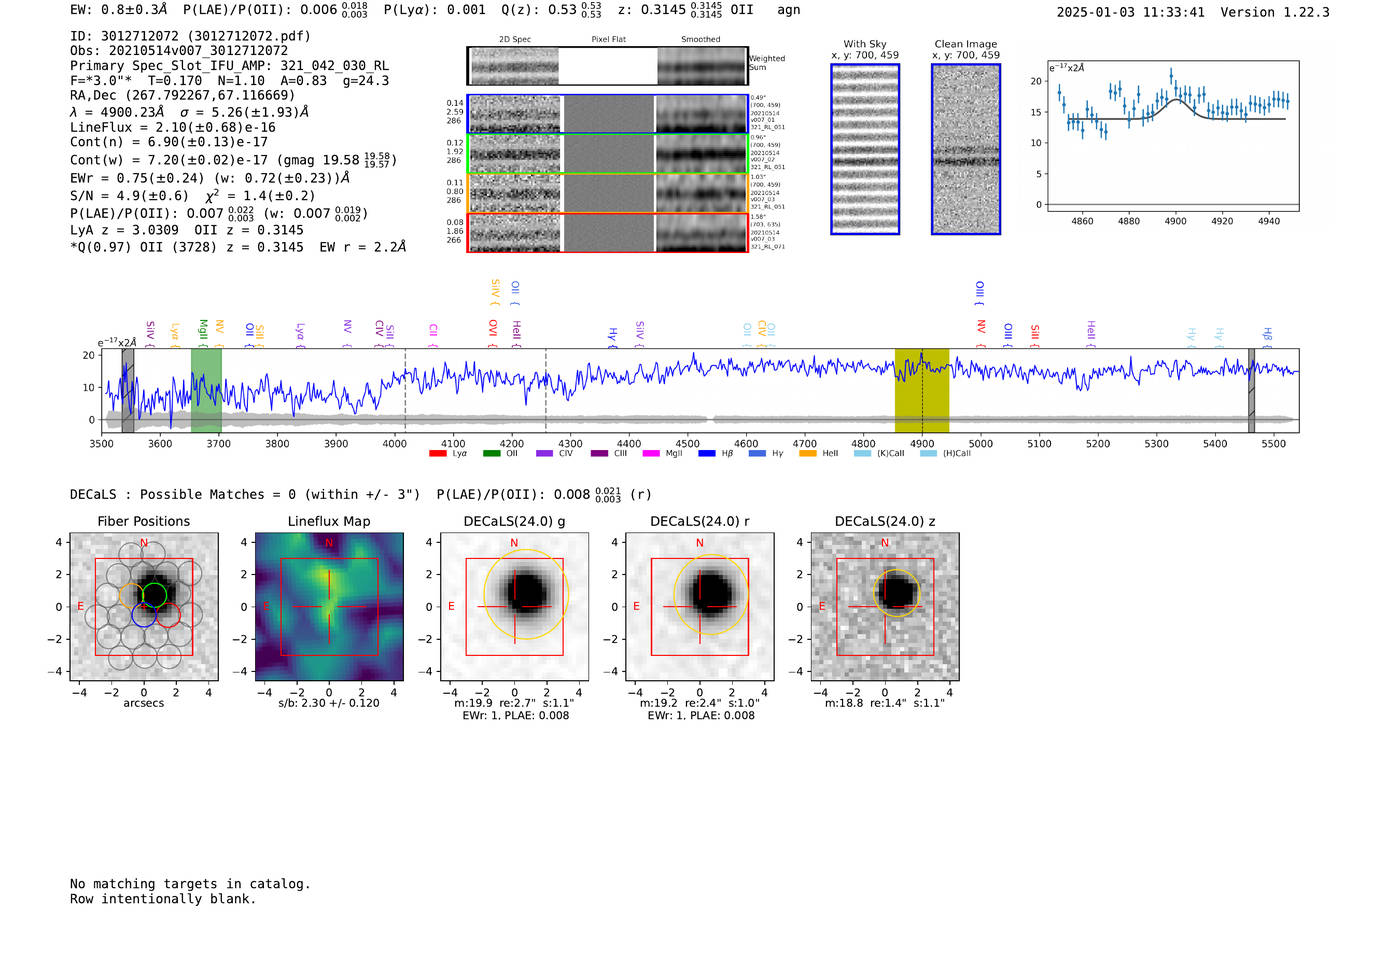
Task: Click the 'm:18.8 re:1.4" s:1.1"' caption
Action: 885,703
